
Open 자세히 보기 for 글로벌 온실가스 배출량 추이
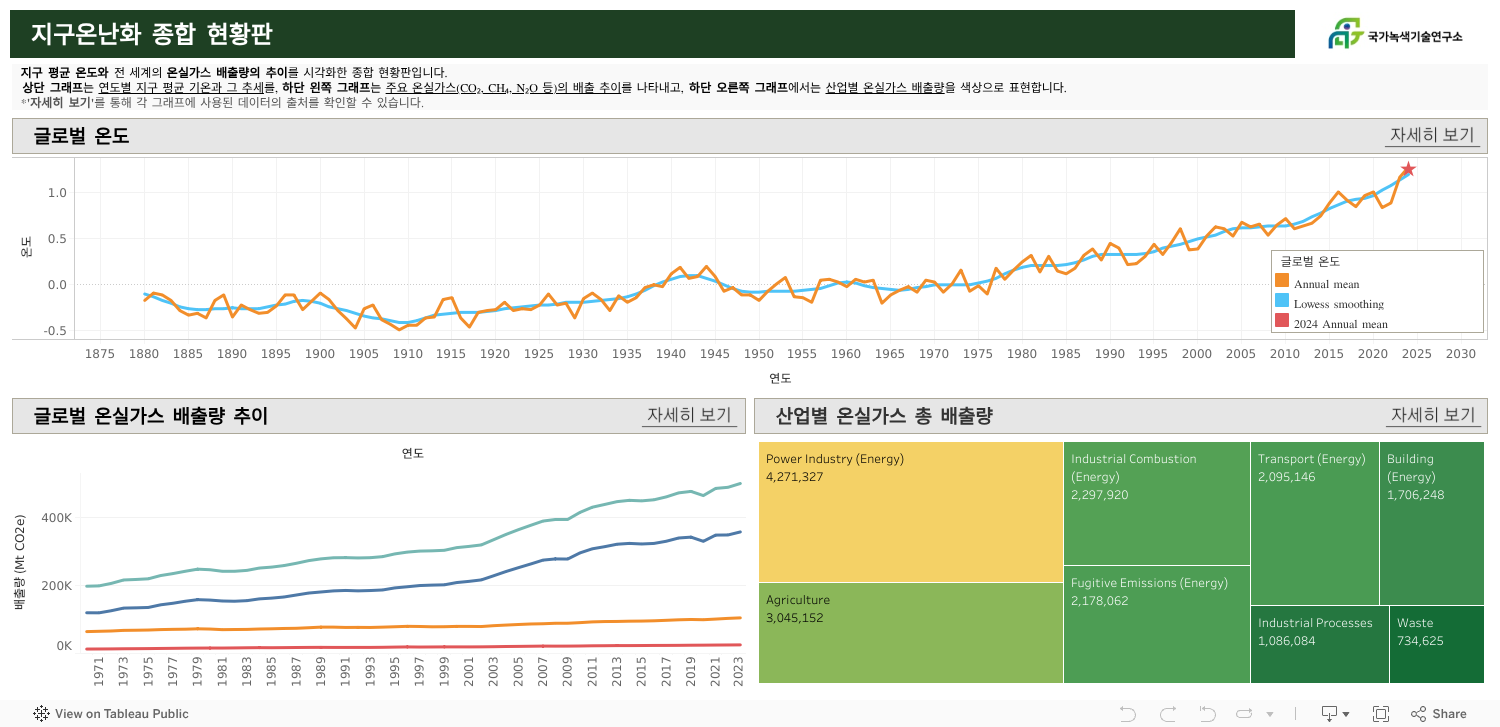click(x=689, y=415)
